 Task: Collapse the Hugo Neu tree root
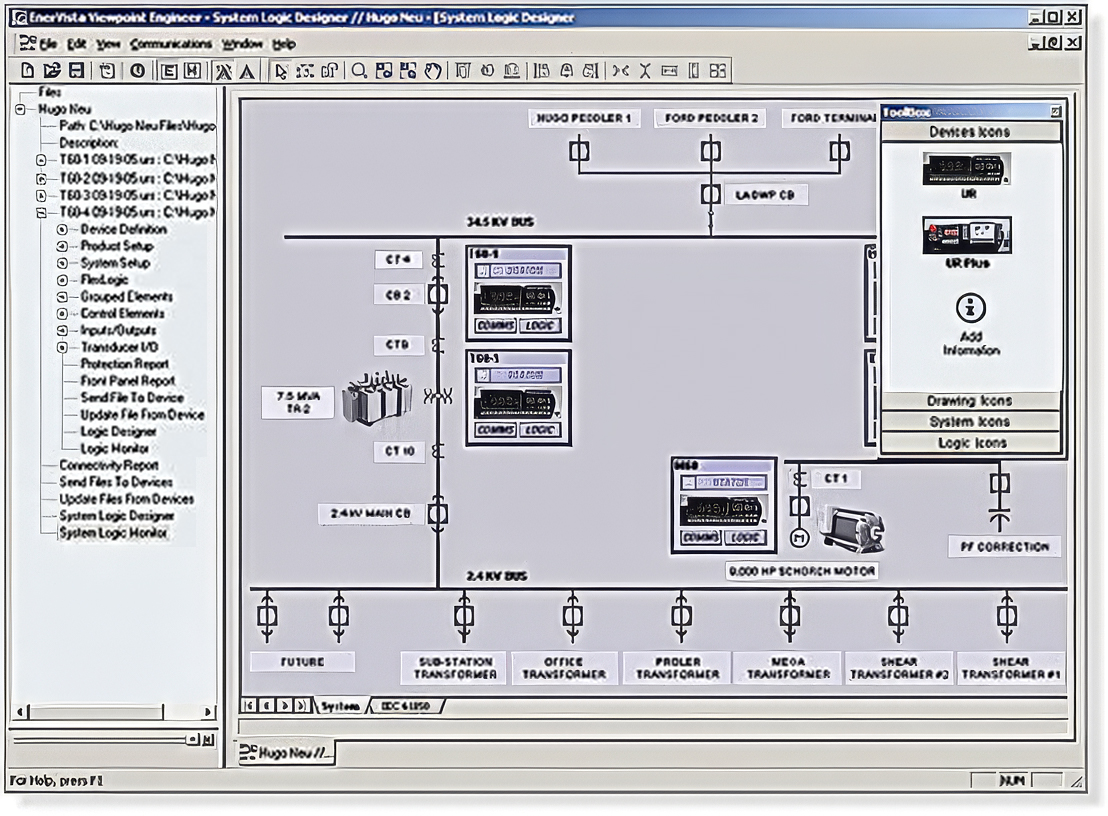tap(20, 109)
